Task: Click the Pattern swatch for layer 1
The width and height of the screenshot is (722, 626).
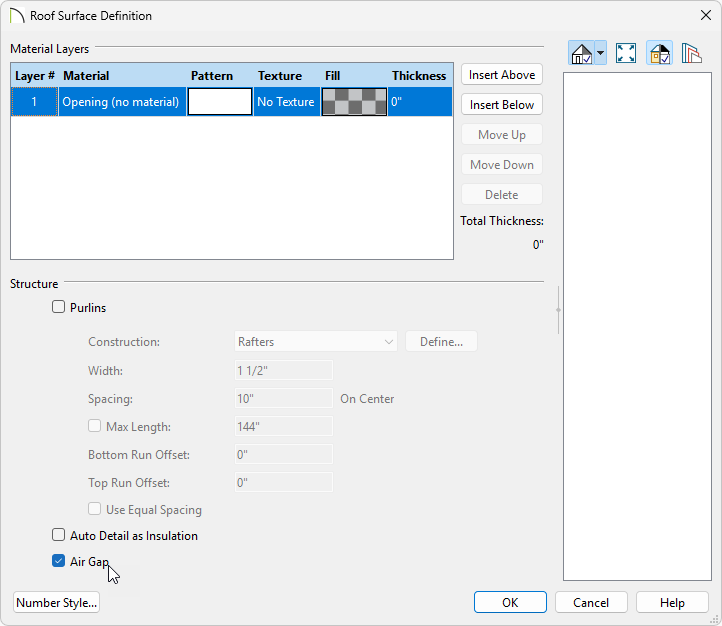Action: pyautogui.click(x=220, y=102)
